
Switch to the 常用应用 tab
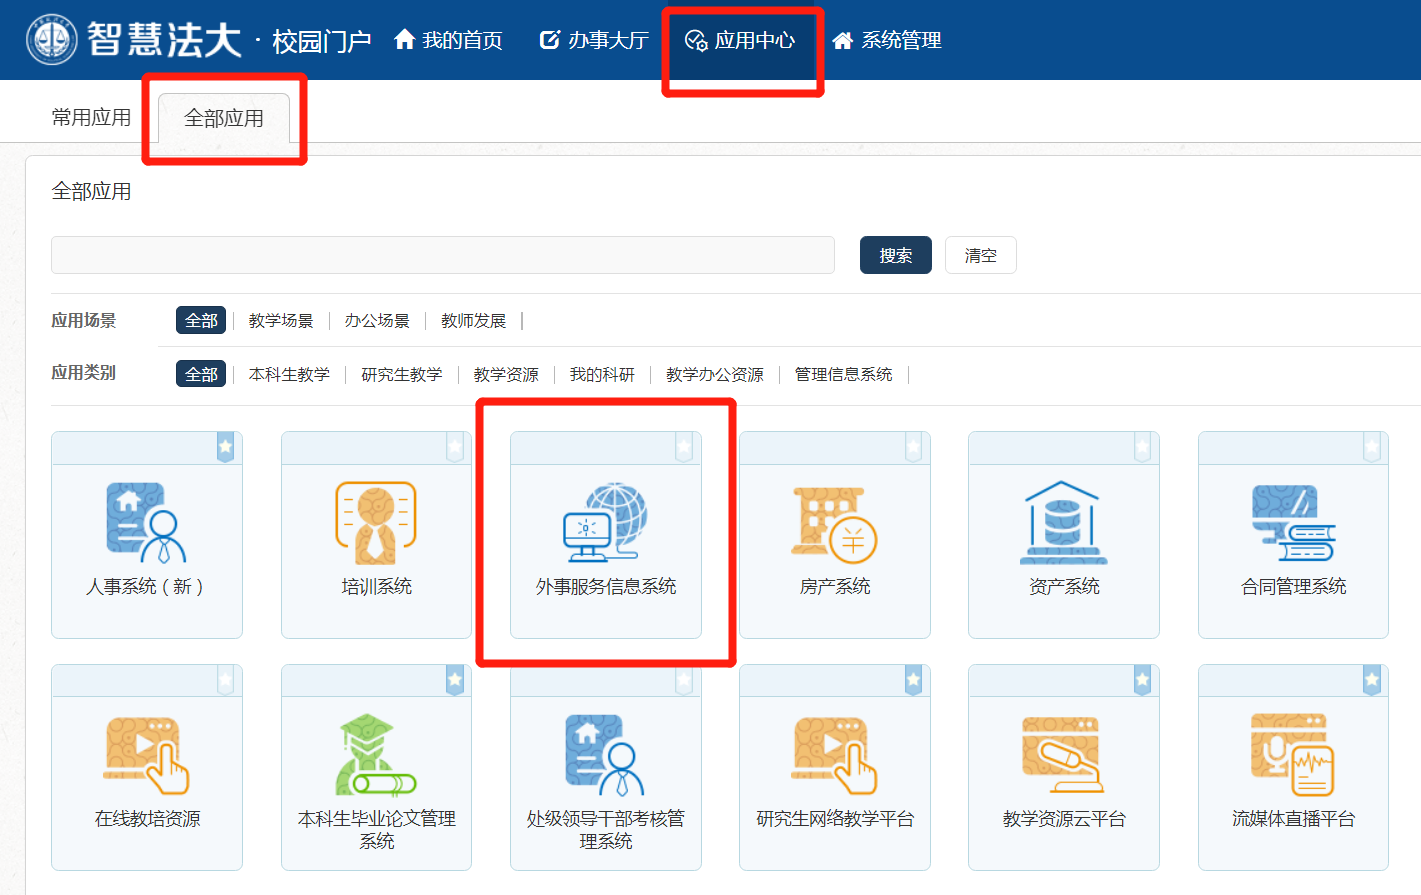tap(91, 118)
